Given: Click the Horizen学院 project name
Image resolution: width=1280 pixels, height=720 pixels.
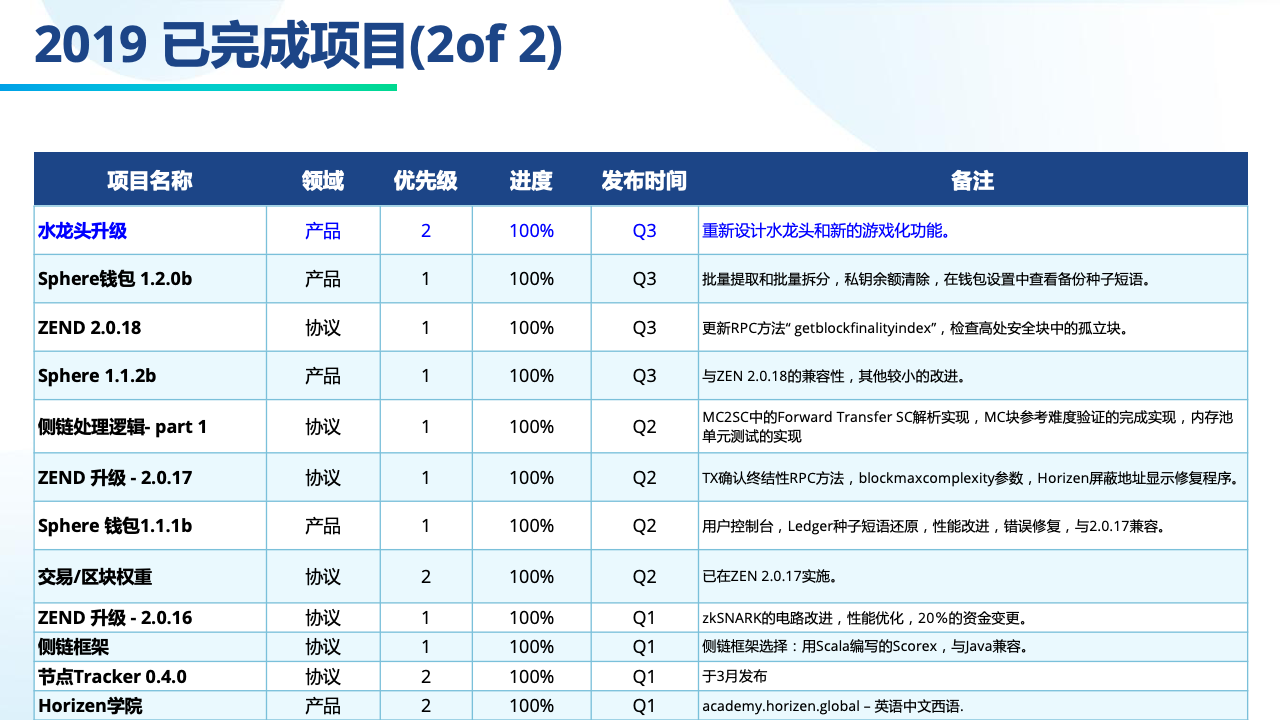Looking at the screenshot, I should pyautogui.click(x=90, y=706).
